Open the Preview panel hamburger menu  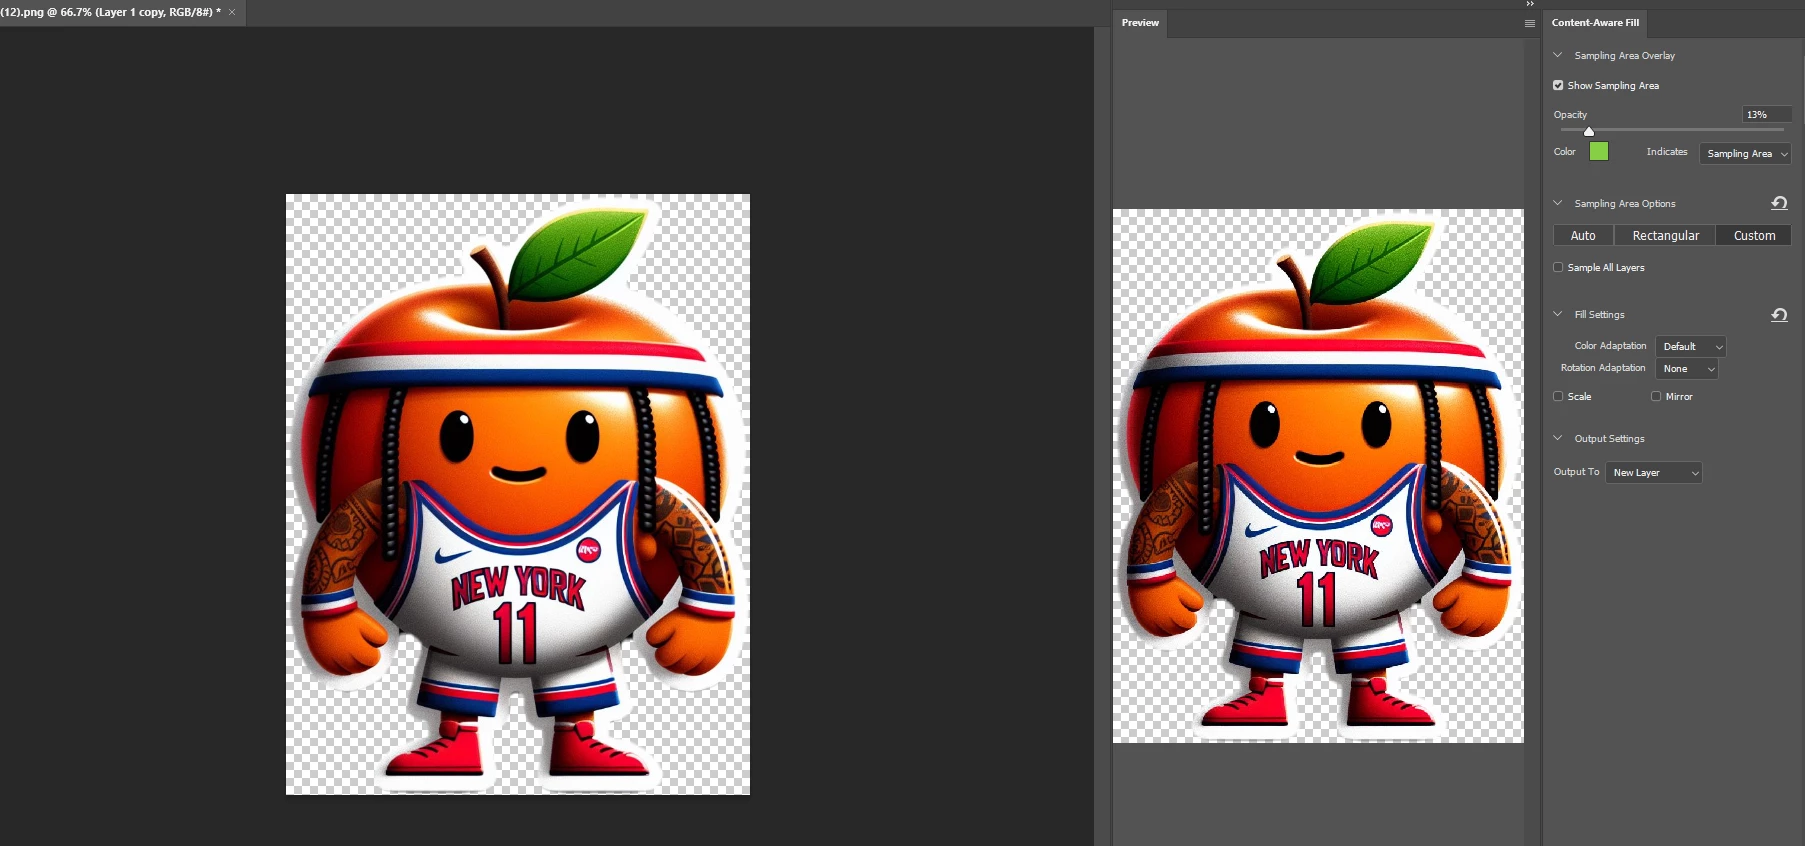(1529, 23)
